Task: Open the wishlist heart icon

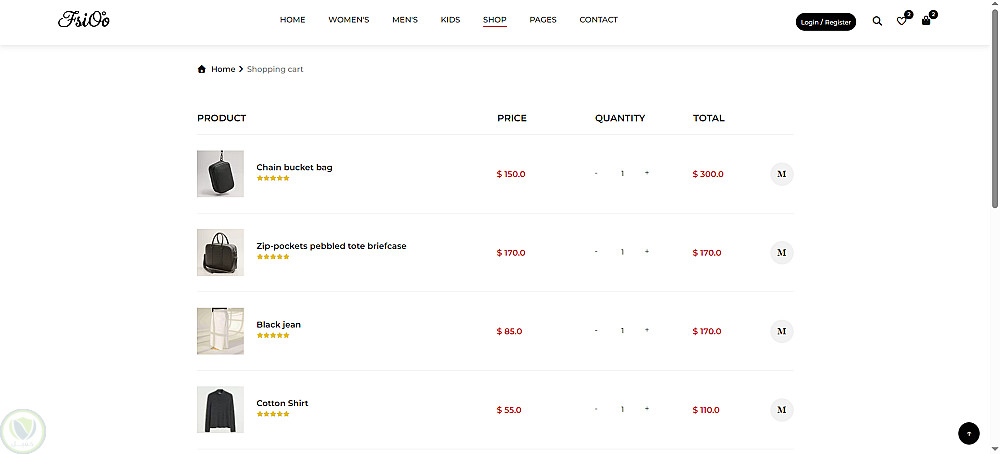Action: coord(901,21)
